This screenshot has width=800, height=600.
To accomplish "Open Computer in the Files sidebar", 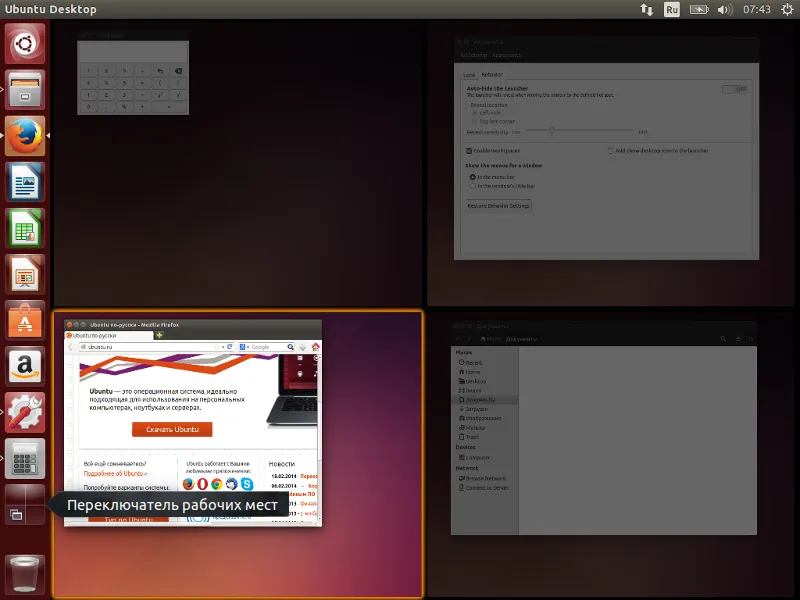I will (474, 458).
